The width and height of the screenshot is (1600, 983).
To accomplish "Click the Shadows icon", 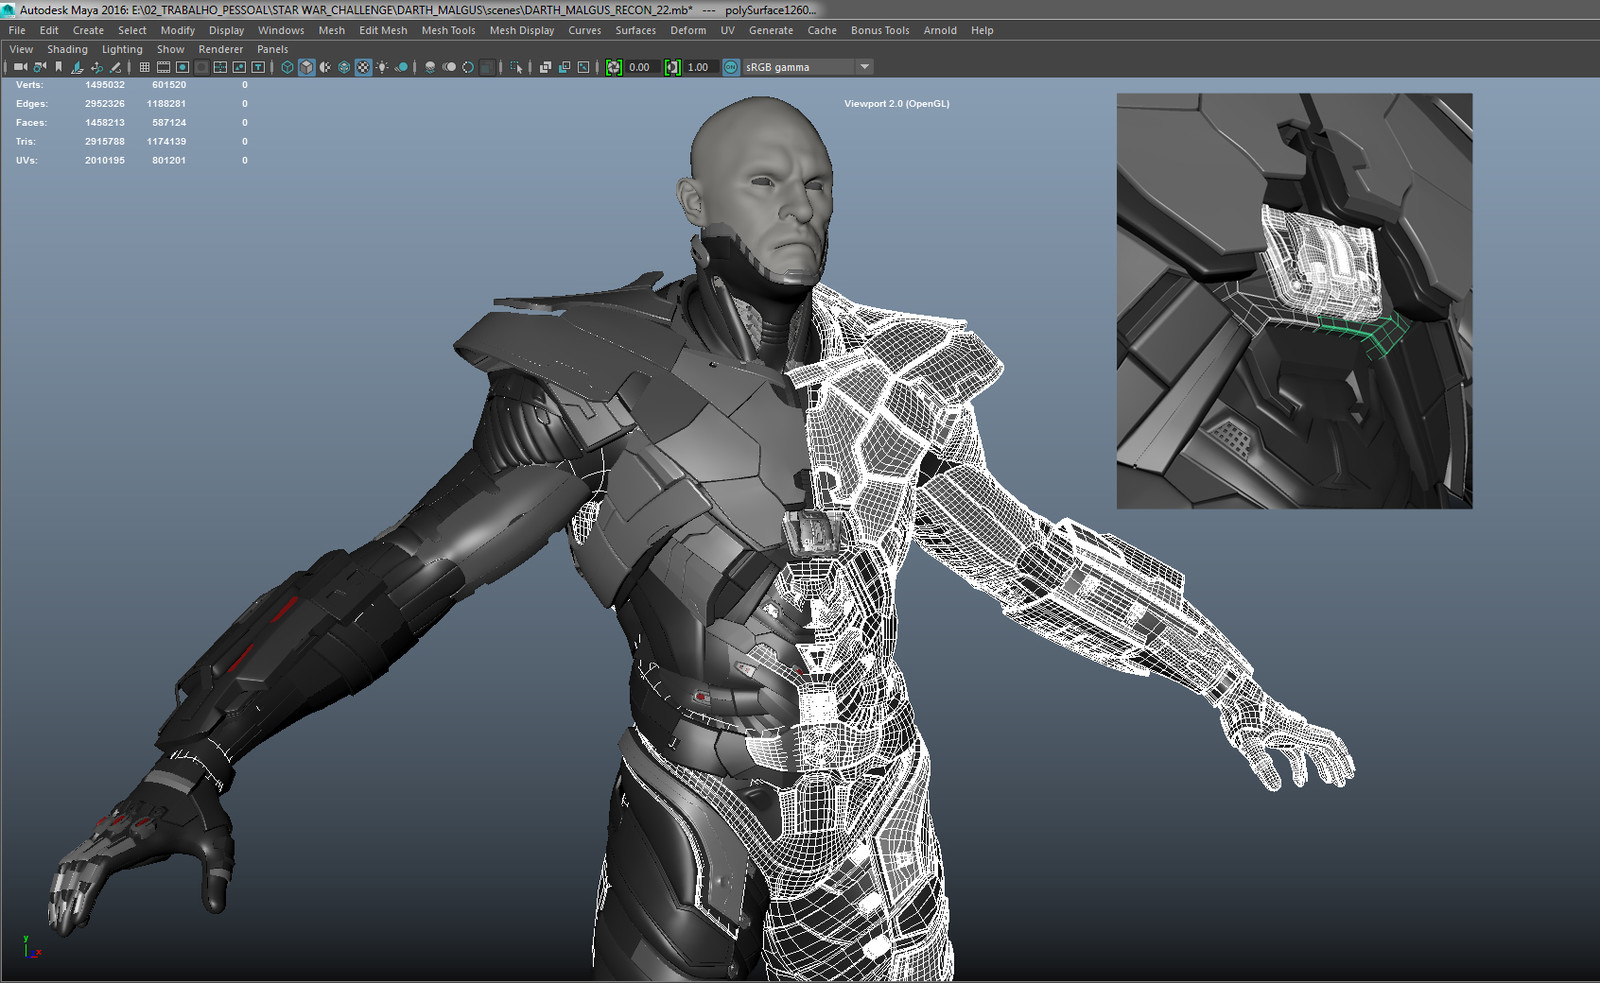I will (x=401, y=67).
